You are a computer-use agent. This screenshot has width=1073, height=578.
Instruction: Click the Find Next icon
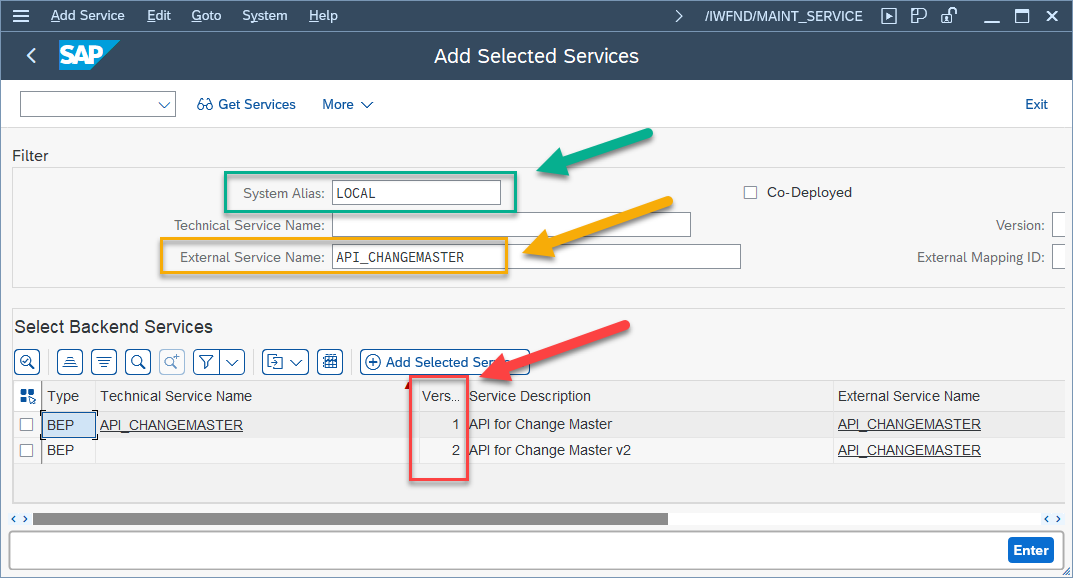172,361
